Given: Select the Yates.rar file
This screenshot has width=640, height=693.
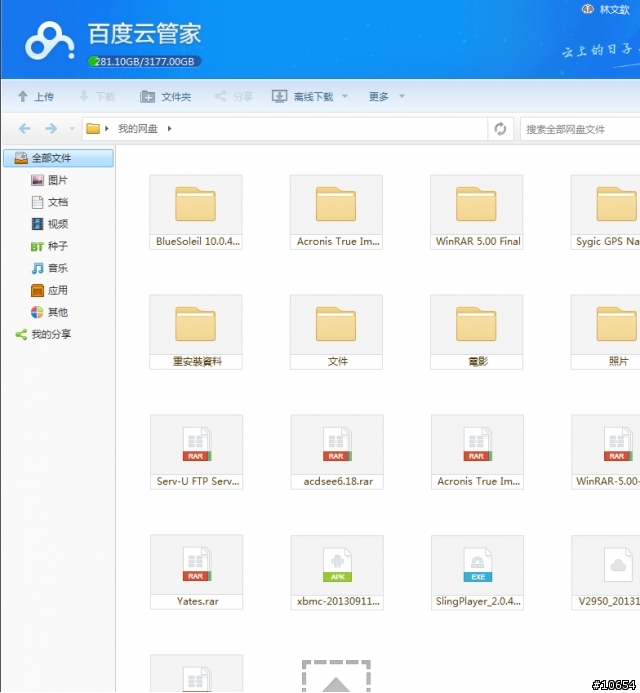Looking at the screenshot, I should tap(197, 572).
